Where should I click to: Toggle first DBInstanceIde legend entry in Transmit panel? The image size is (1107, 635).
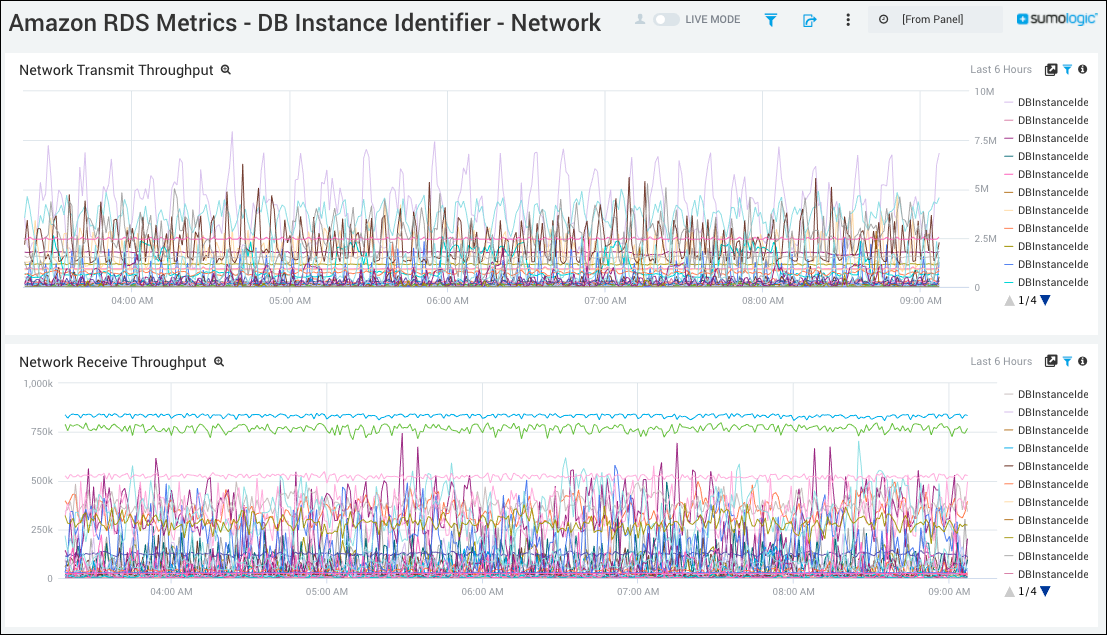1046,102
